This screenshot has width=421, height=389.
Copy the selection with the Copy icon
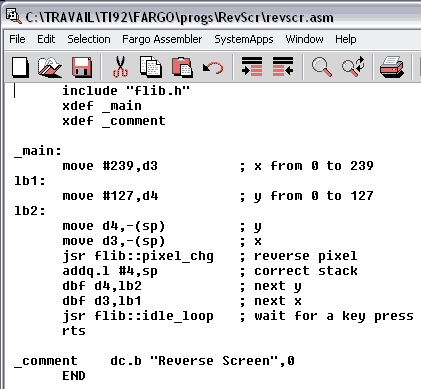[151, 67]
